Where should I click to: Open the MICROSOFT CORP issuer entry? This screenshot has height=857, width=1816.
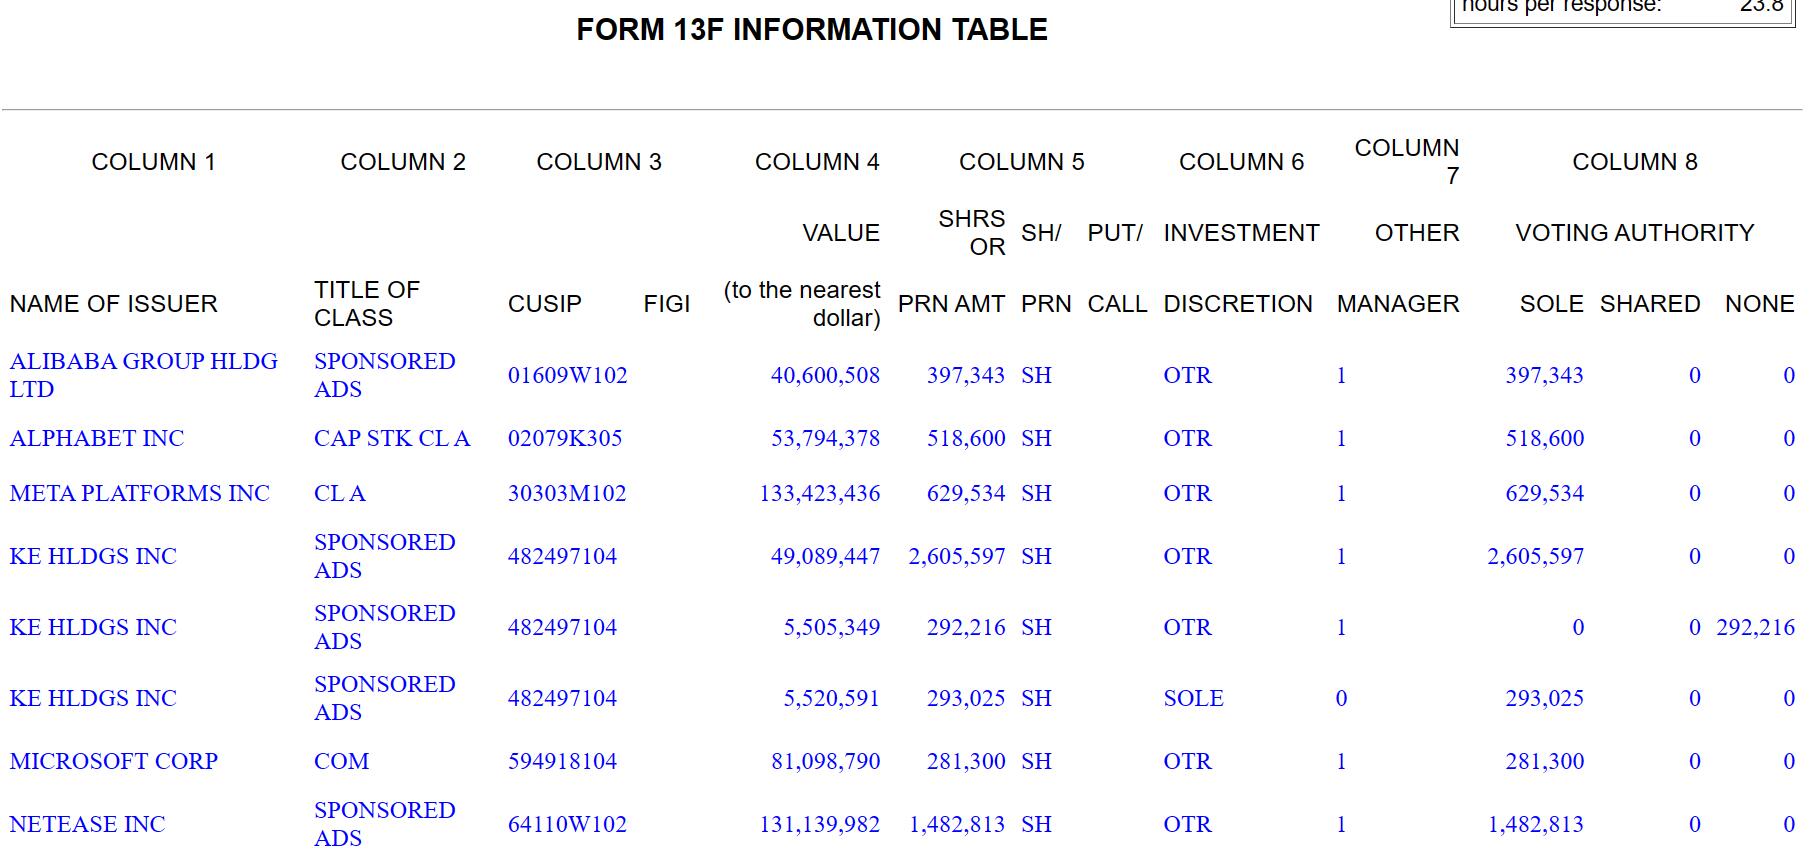pos(113,761)
